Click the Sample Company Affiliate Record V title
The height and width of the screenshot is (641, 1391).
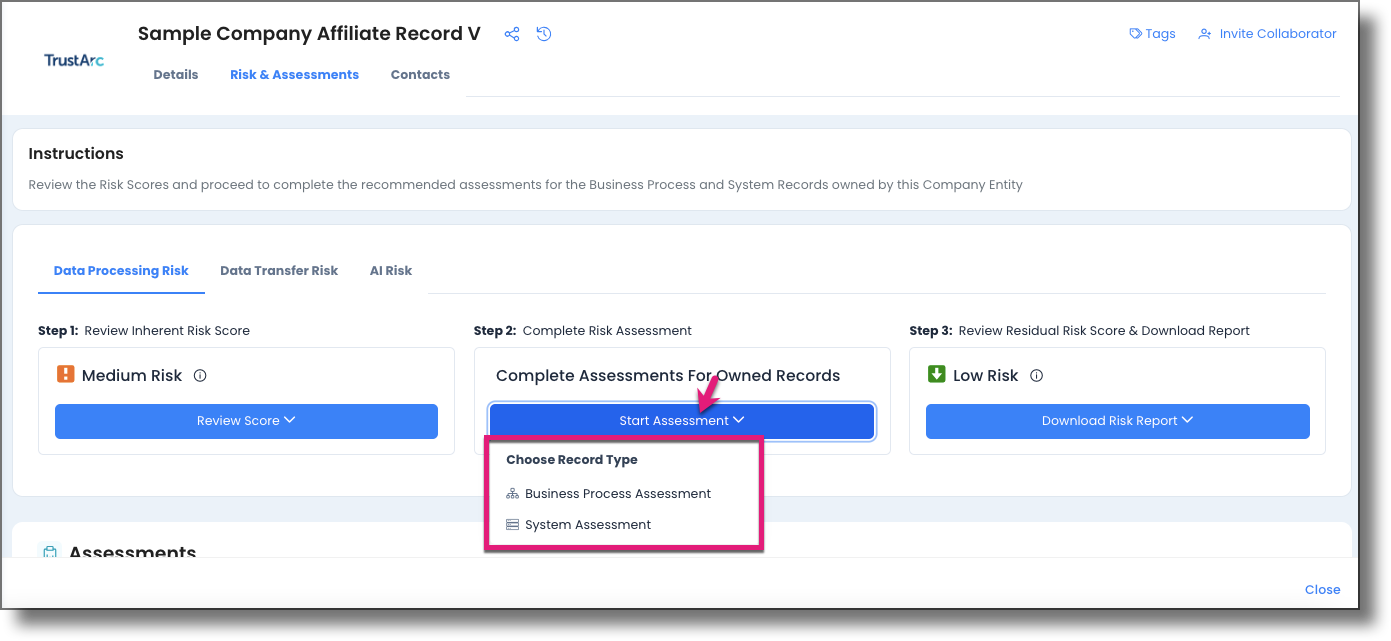tap(309, 34)
